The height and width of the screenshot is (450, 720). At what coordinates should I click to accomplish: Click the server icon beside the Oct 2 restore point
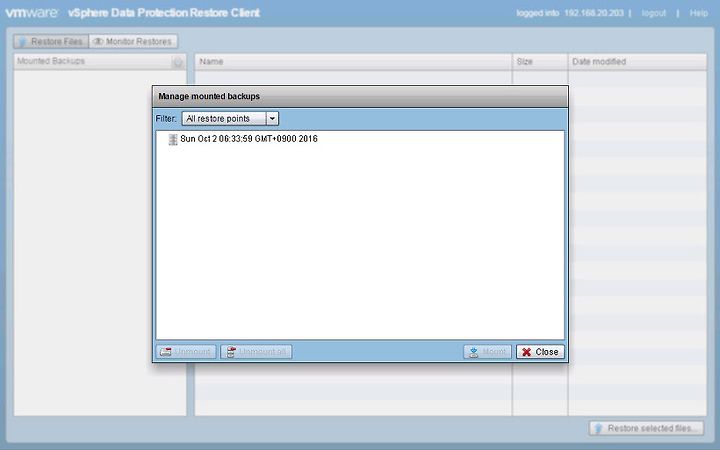pyautogui.click(x=173, y=139)
